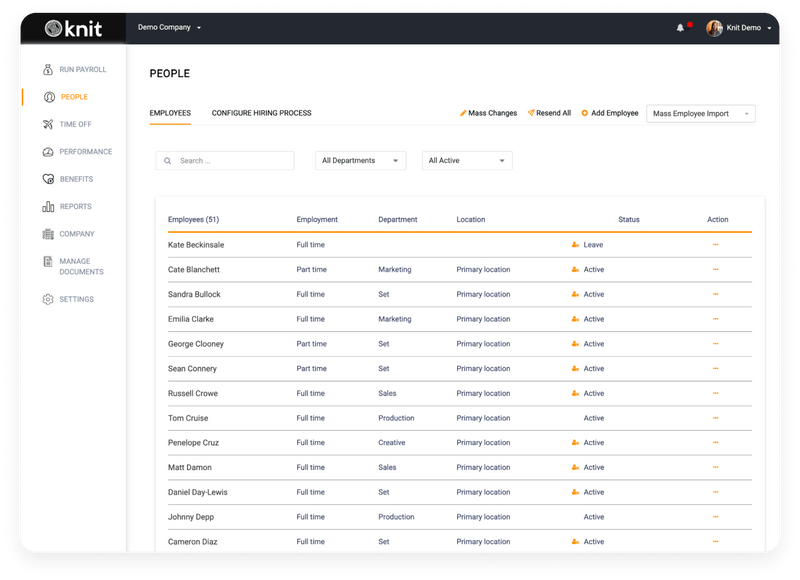This screenshot has width=800, height=580.
Task: Click the notification bell
Action: 681,27
